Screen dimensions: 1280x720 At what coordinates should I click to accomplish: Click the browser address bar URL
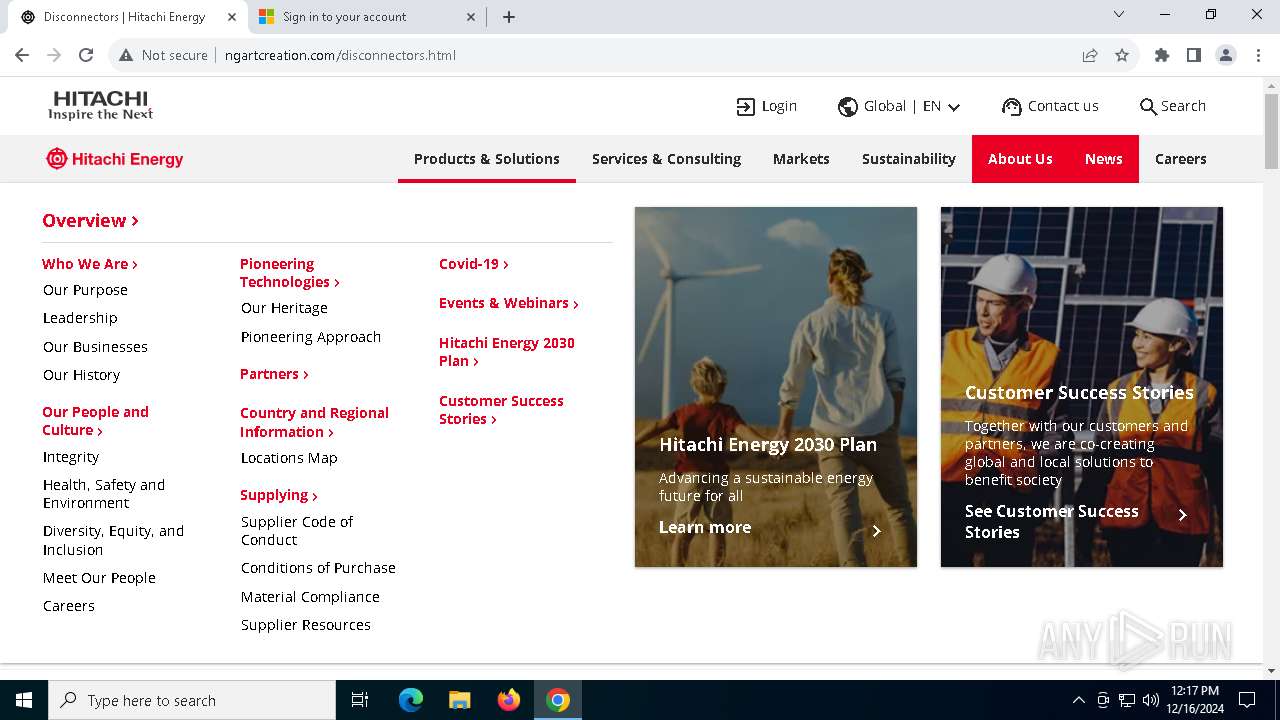[x=340, y=55]
